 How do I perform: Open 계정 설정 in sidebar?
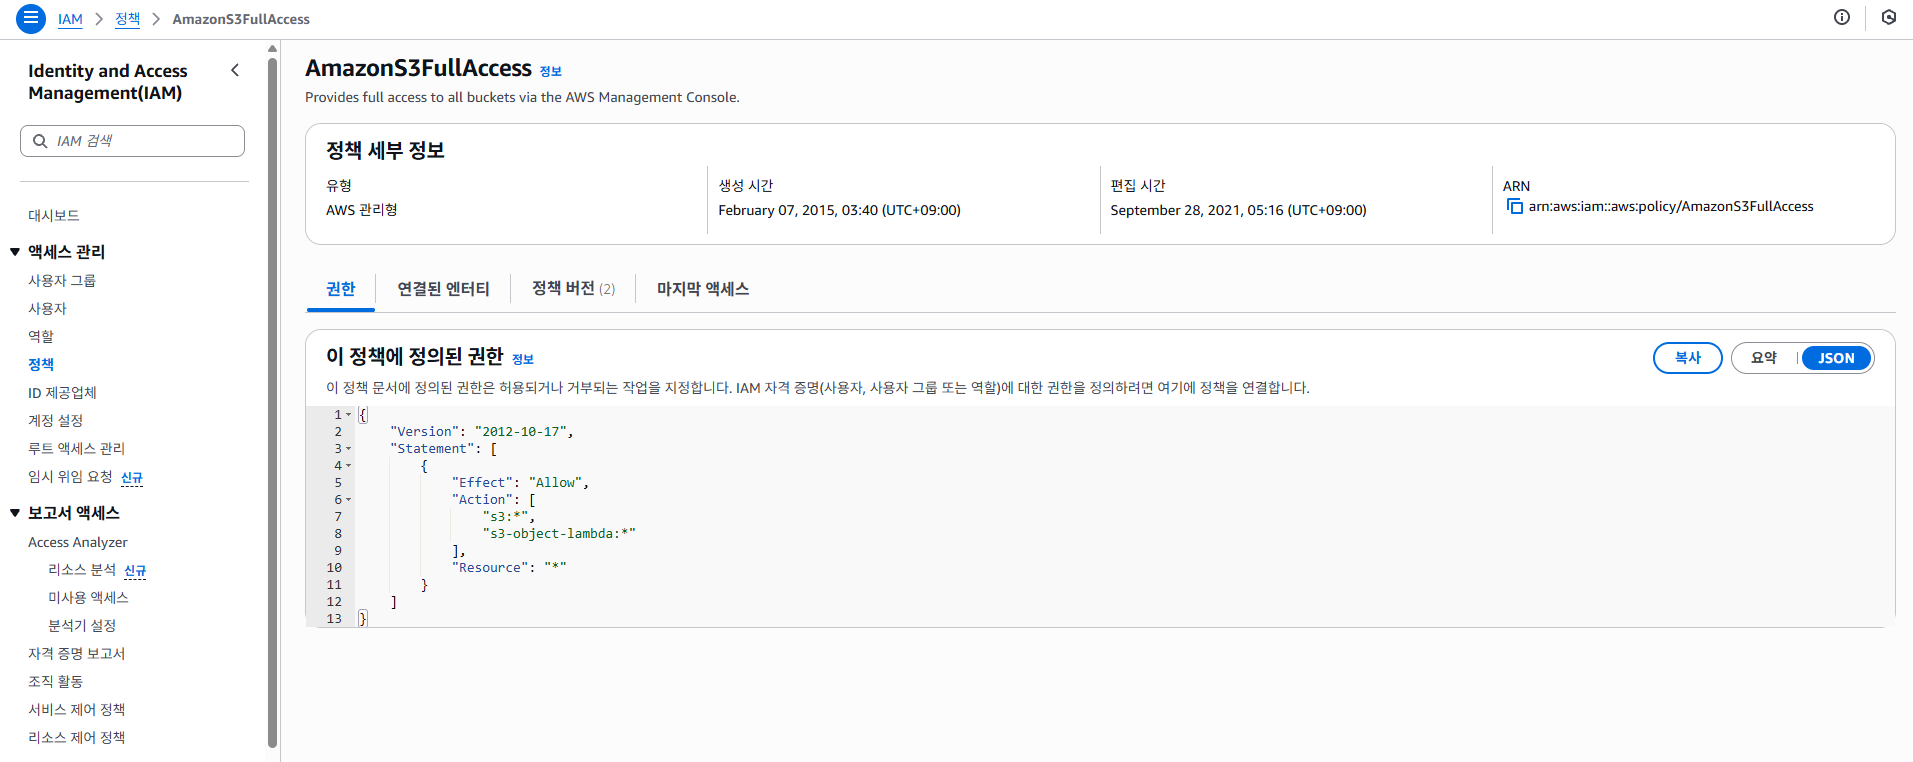55,421
